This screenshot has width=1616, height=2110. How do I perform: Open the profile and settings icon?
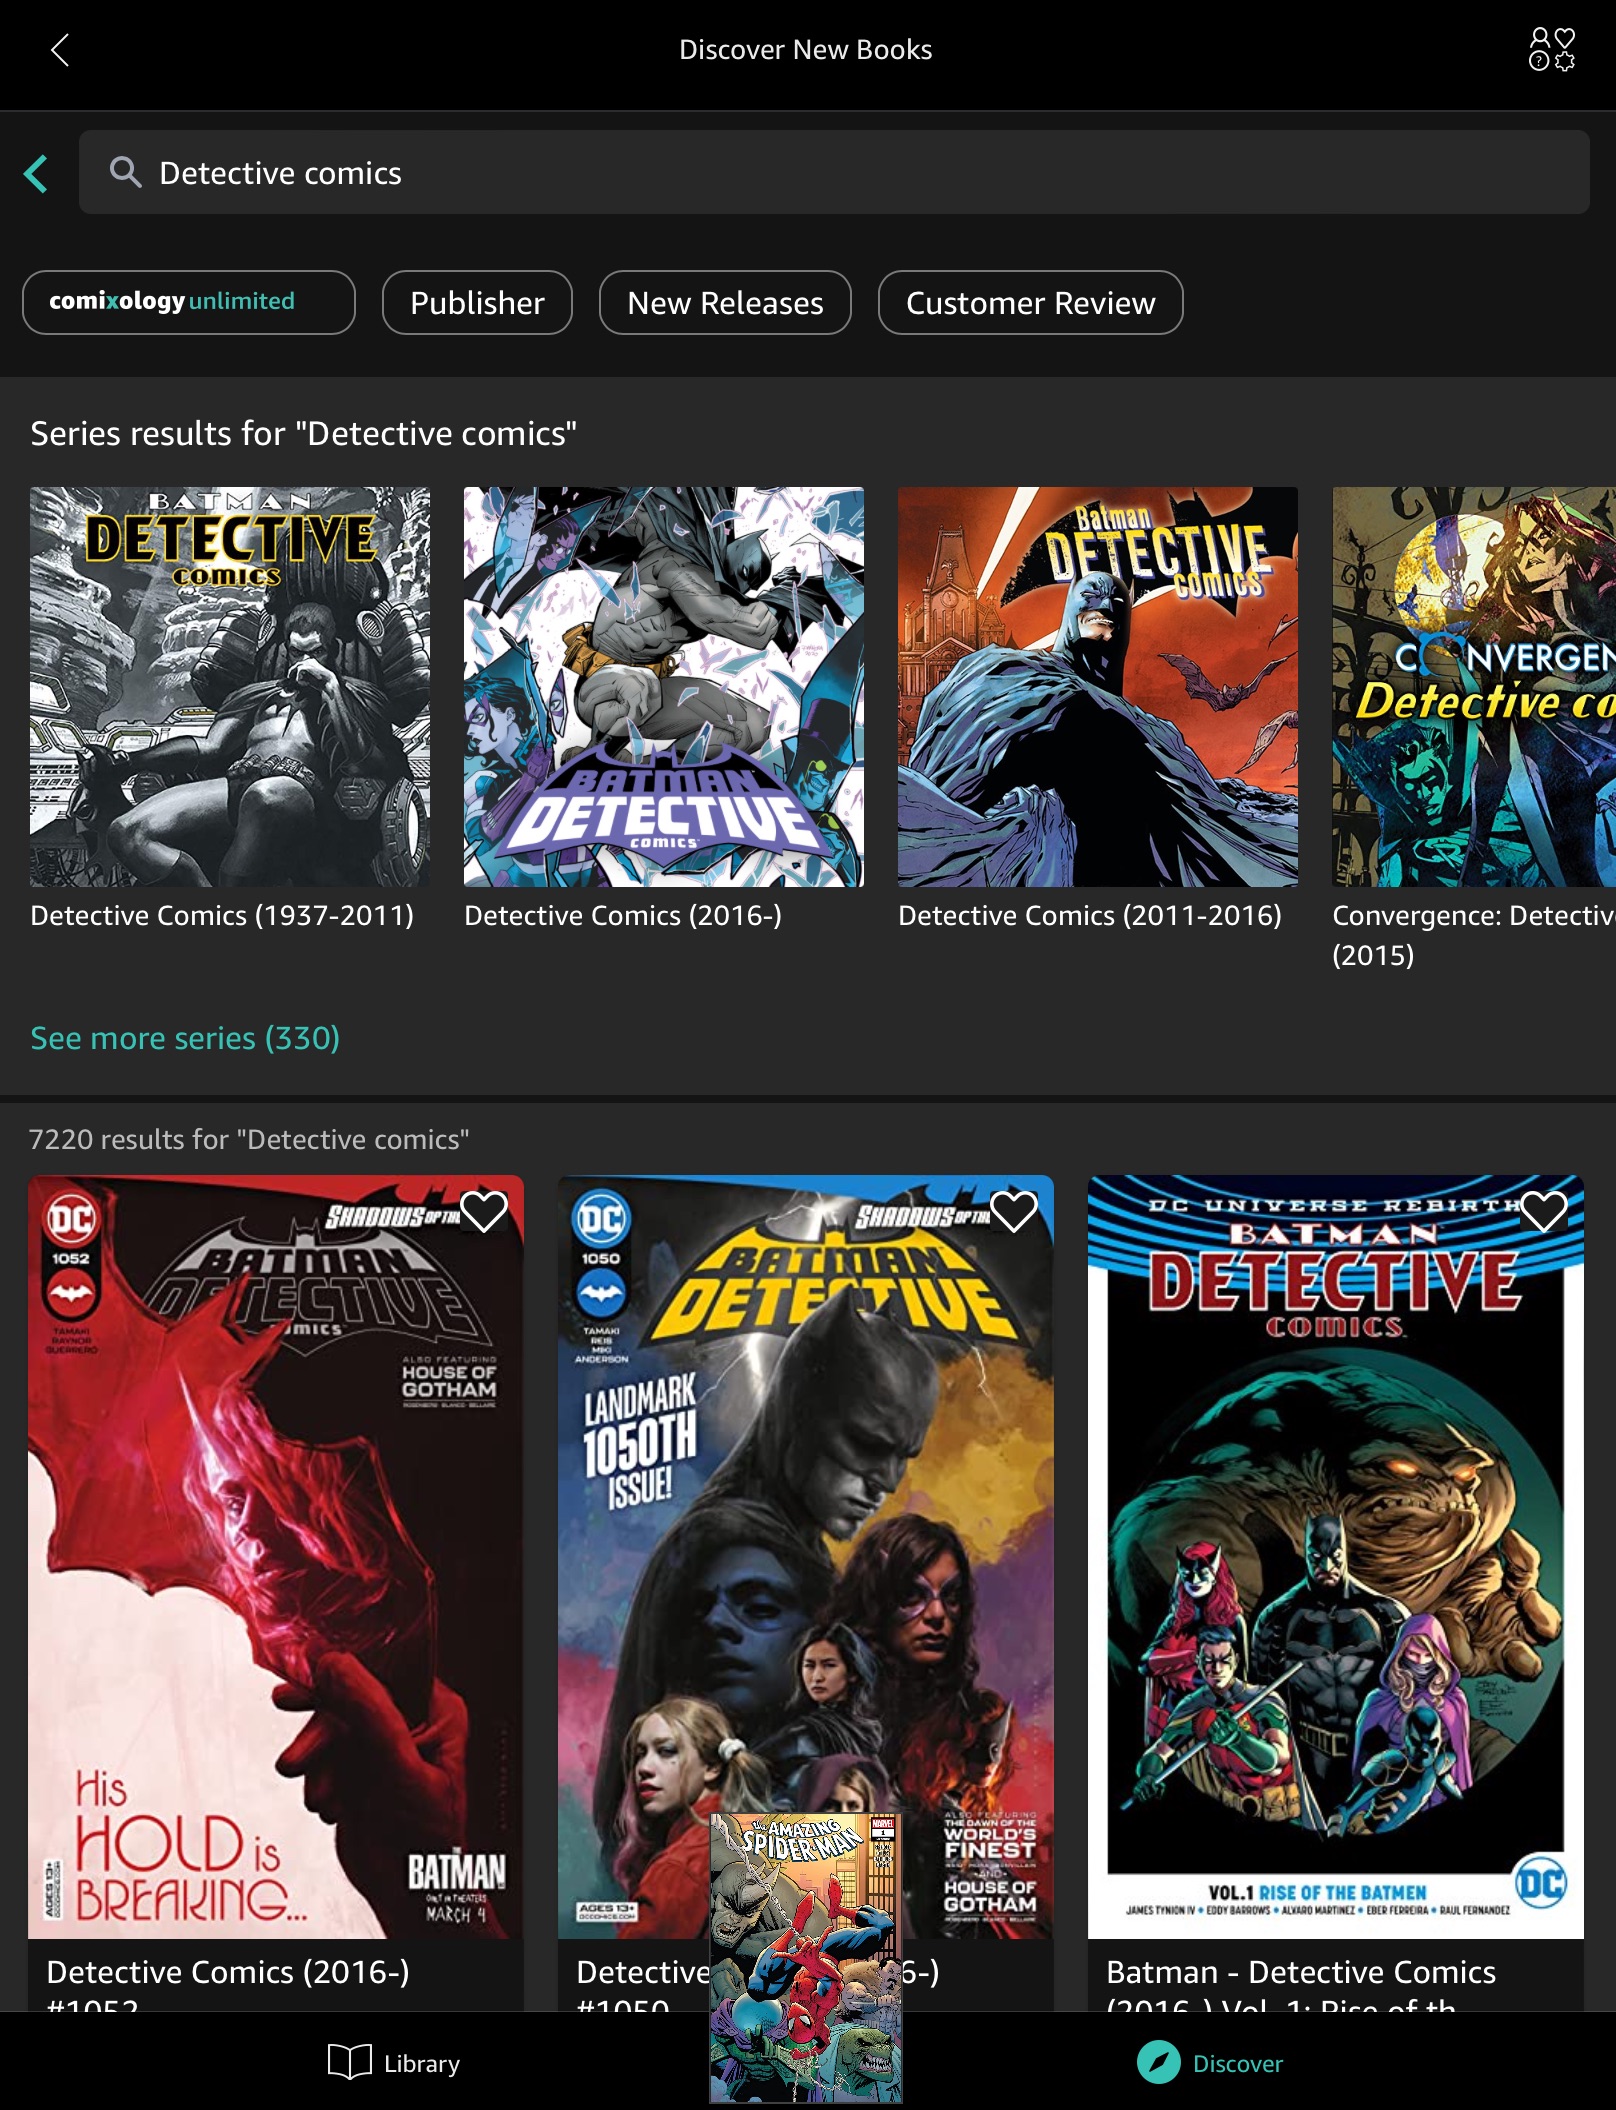coord(1551,49)
